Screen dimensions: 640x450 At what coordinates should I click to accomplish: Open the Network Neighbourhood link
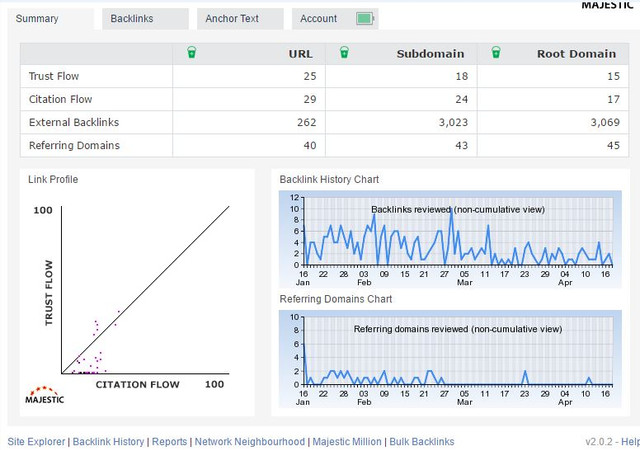tap(250, 441)
